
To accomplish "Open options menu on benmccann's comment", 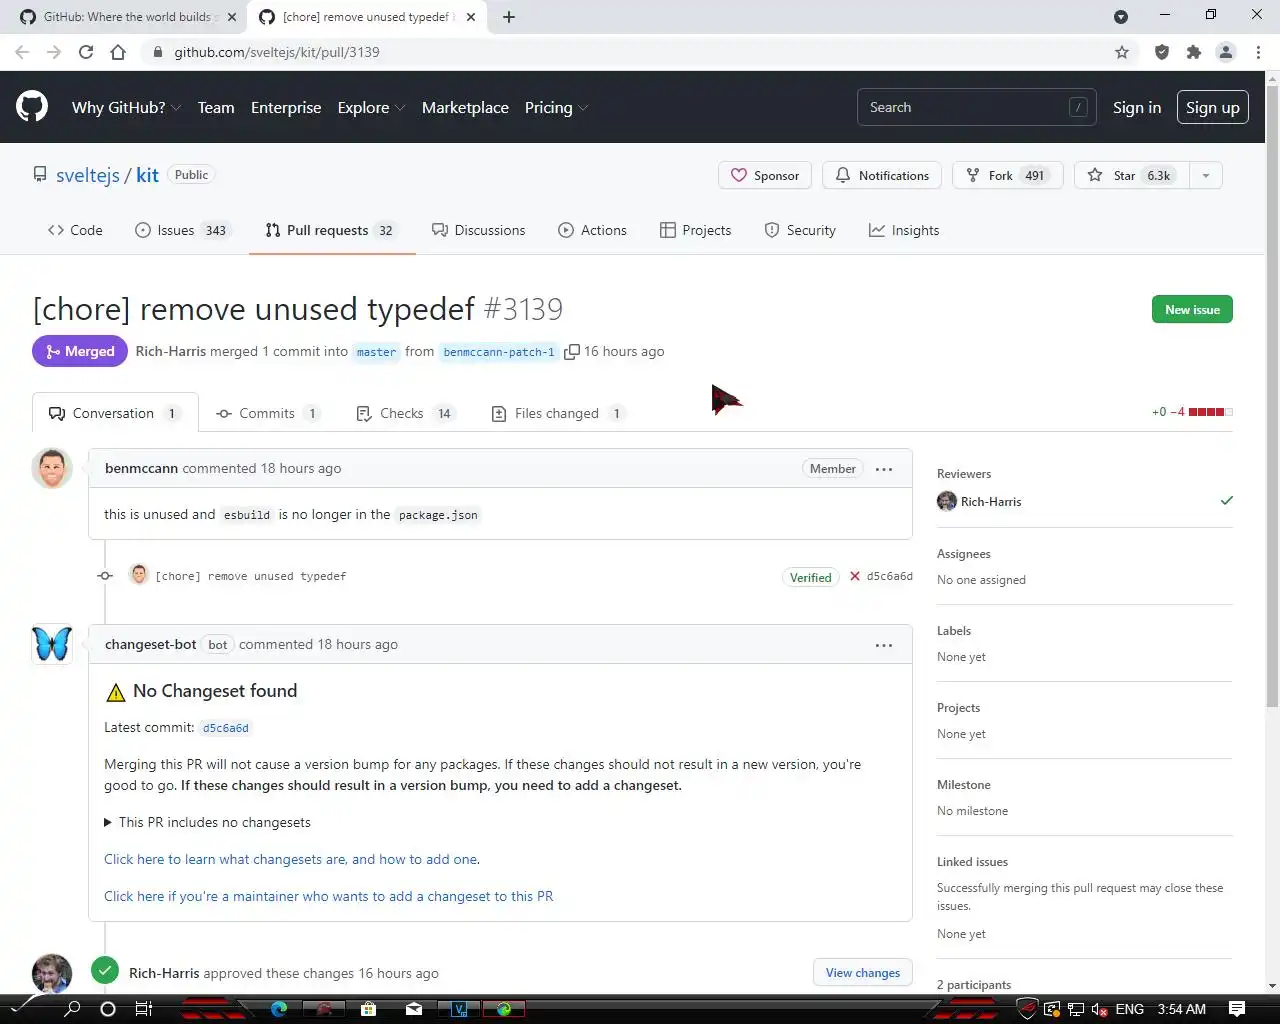I will pos(884,469).
